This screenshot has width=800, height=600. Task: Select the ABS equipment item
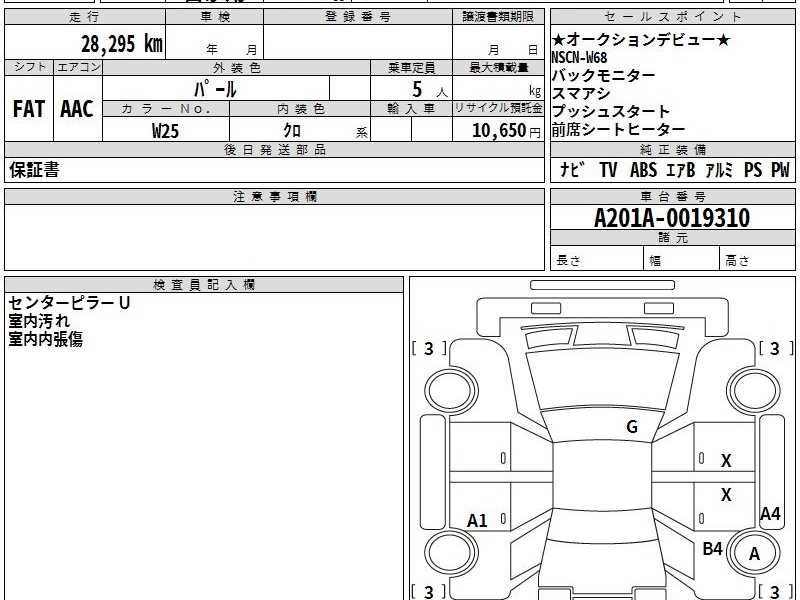643,169
